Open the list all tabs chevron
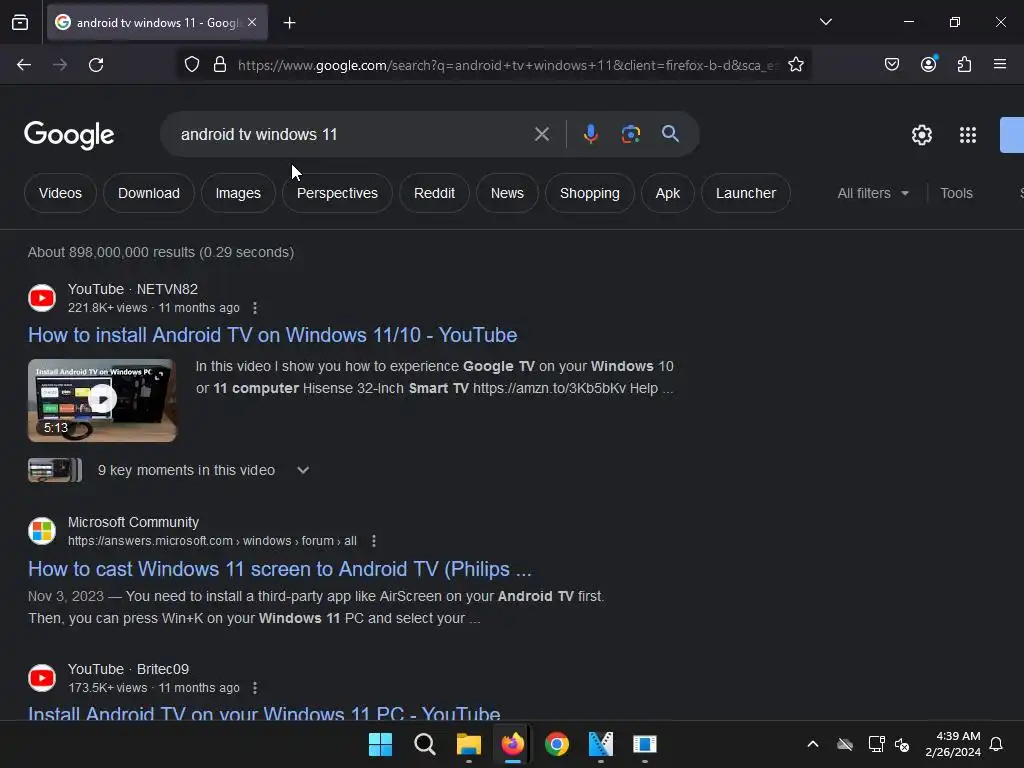1024x768 pixels. [x=825, y=22]
